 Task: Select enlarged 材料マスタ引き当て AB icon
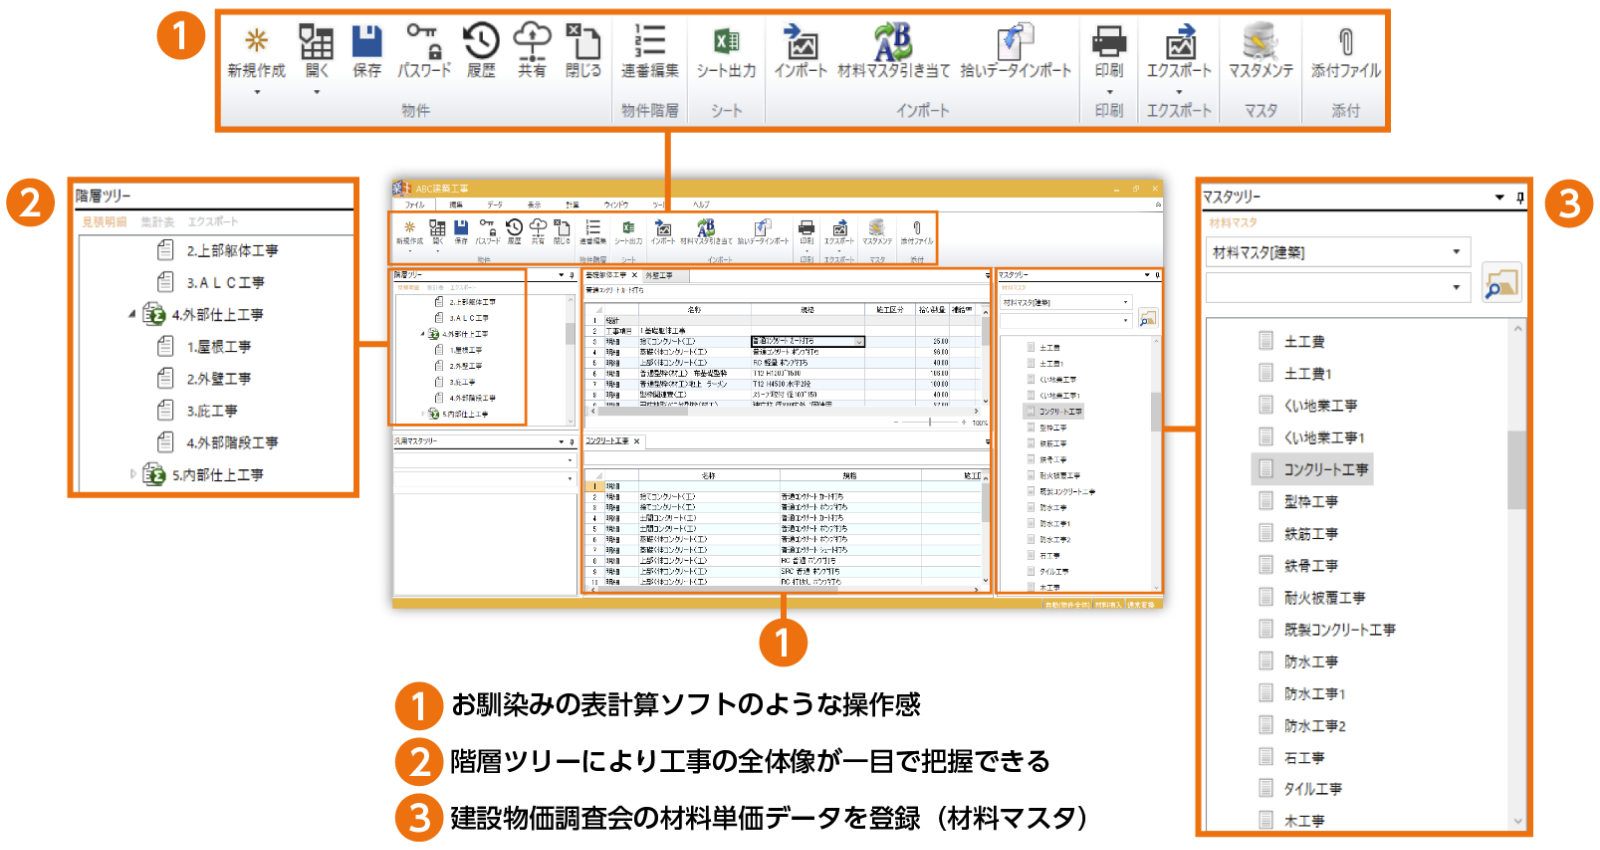pos(893,42)
